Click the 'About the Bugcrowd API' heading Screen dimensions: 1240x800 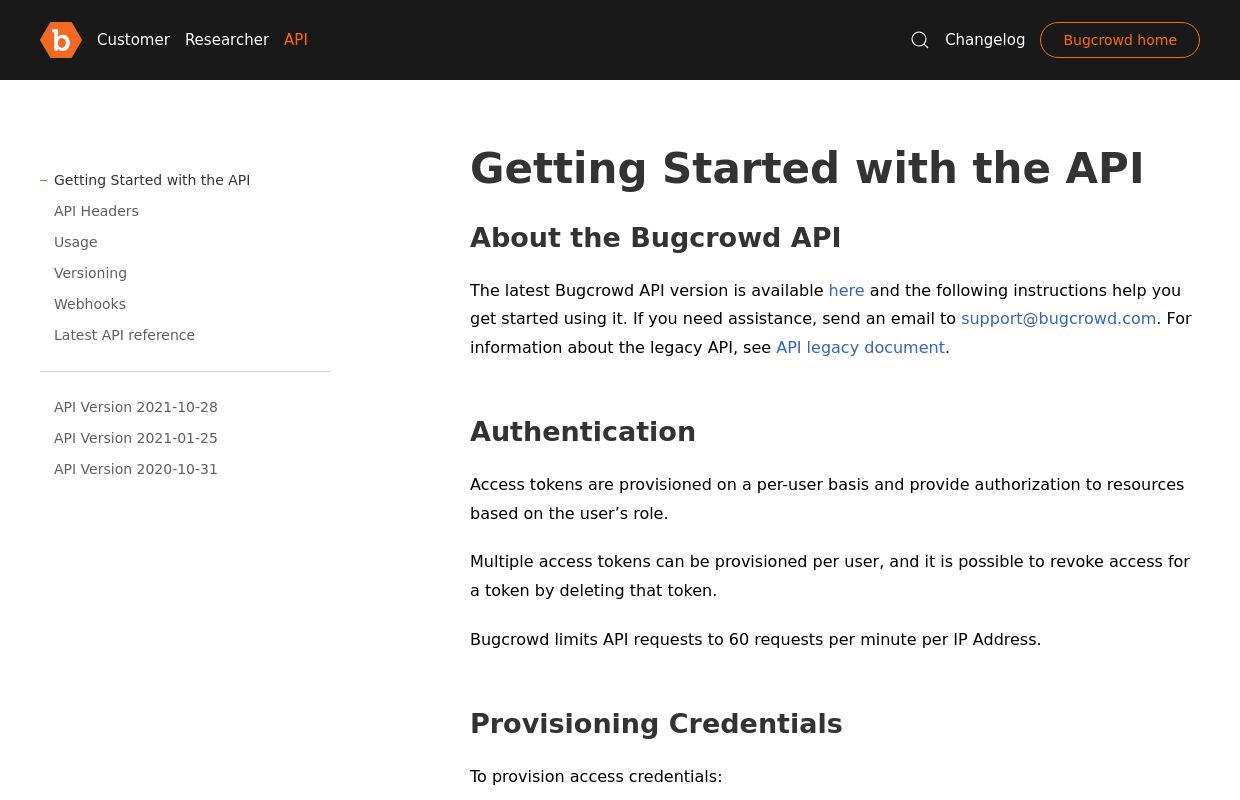(x=655, y=238)
